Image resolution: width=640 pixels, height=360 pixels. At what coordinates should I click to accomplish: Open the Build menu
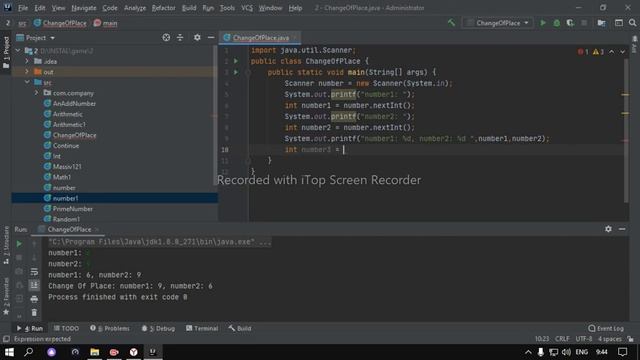click(189, 8)
